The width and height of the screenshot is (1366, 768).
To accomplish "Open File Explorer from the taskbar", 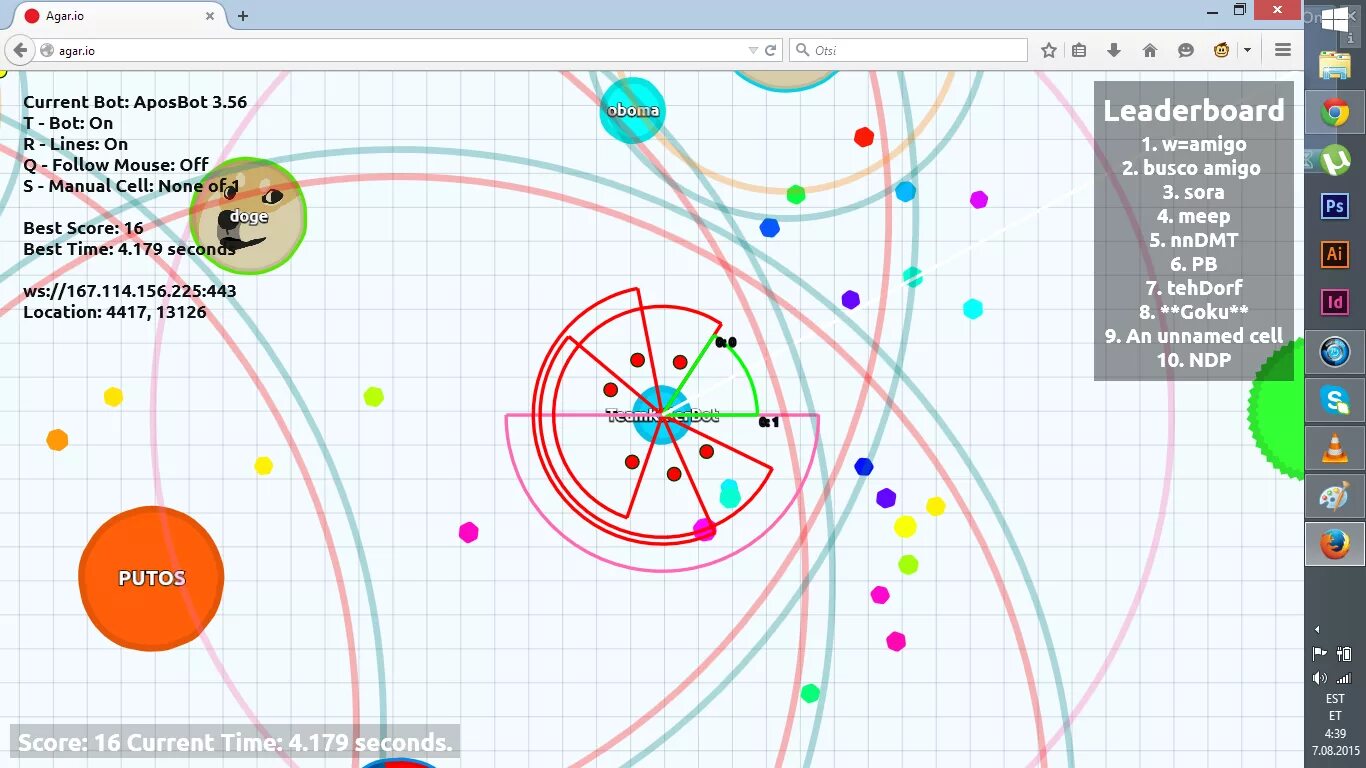I will 1335,66.
